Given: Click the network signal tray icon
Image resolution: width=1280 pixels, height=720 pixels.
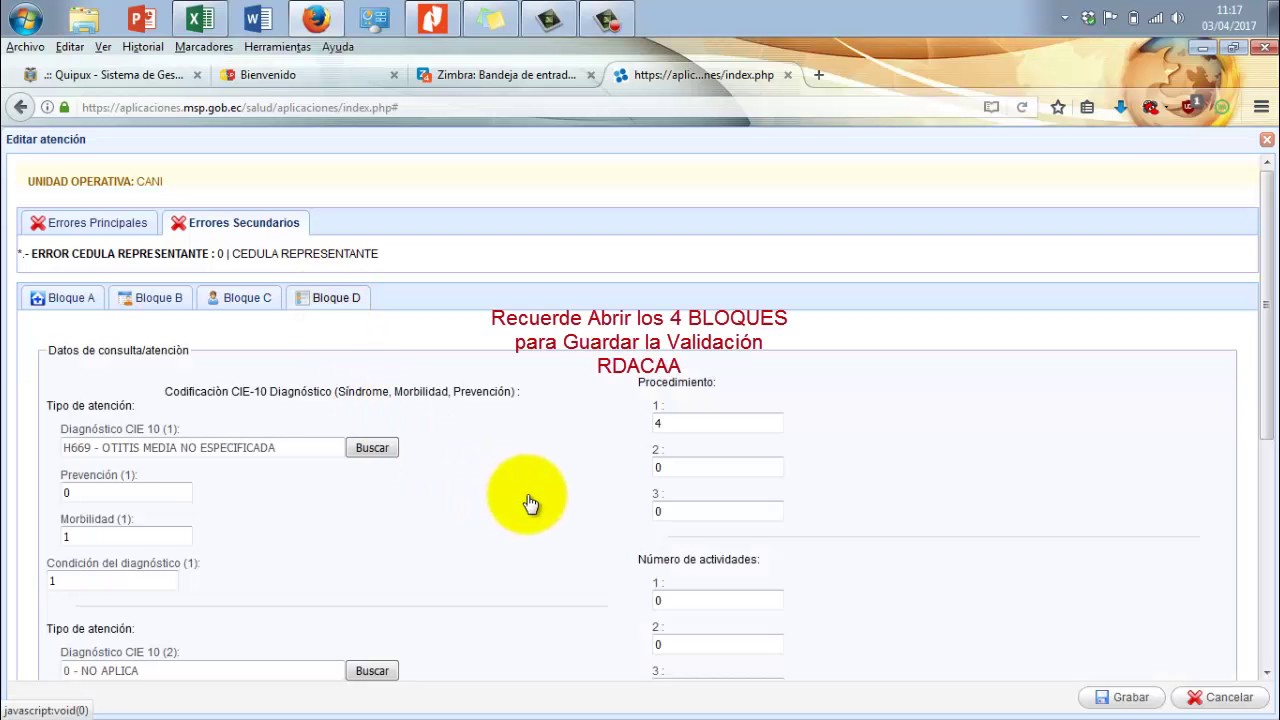Looking at the screenshot, I should tap(1155, 18).
